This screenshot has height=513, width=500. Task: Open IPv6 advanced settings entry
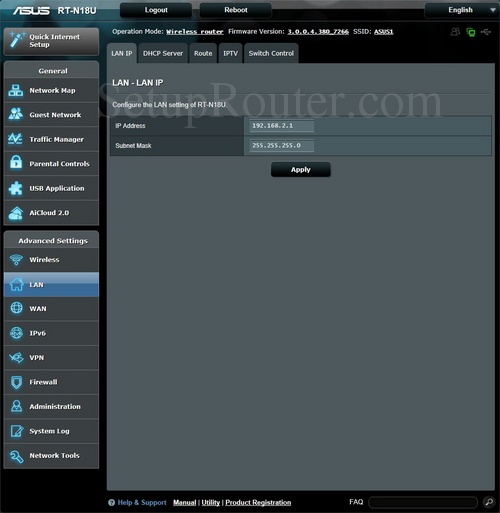[51, 333]
